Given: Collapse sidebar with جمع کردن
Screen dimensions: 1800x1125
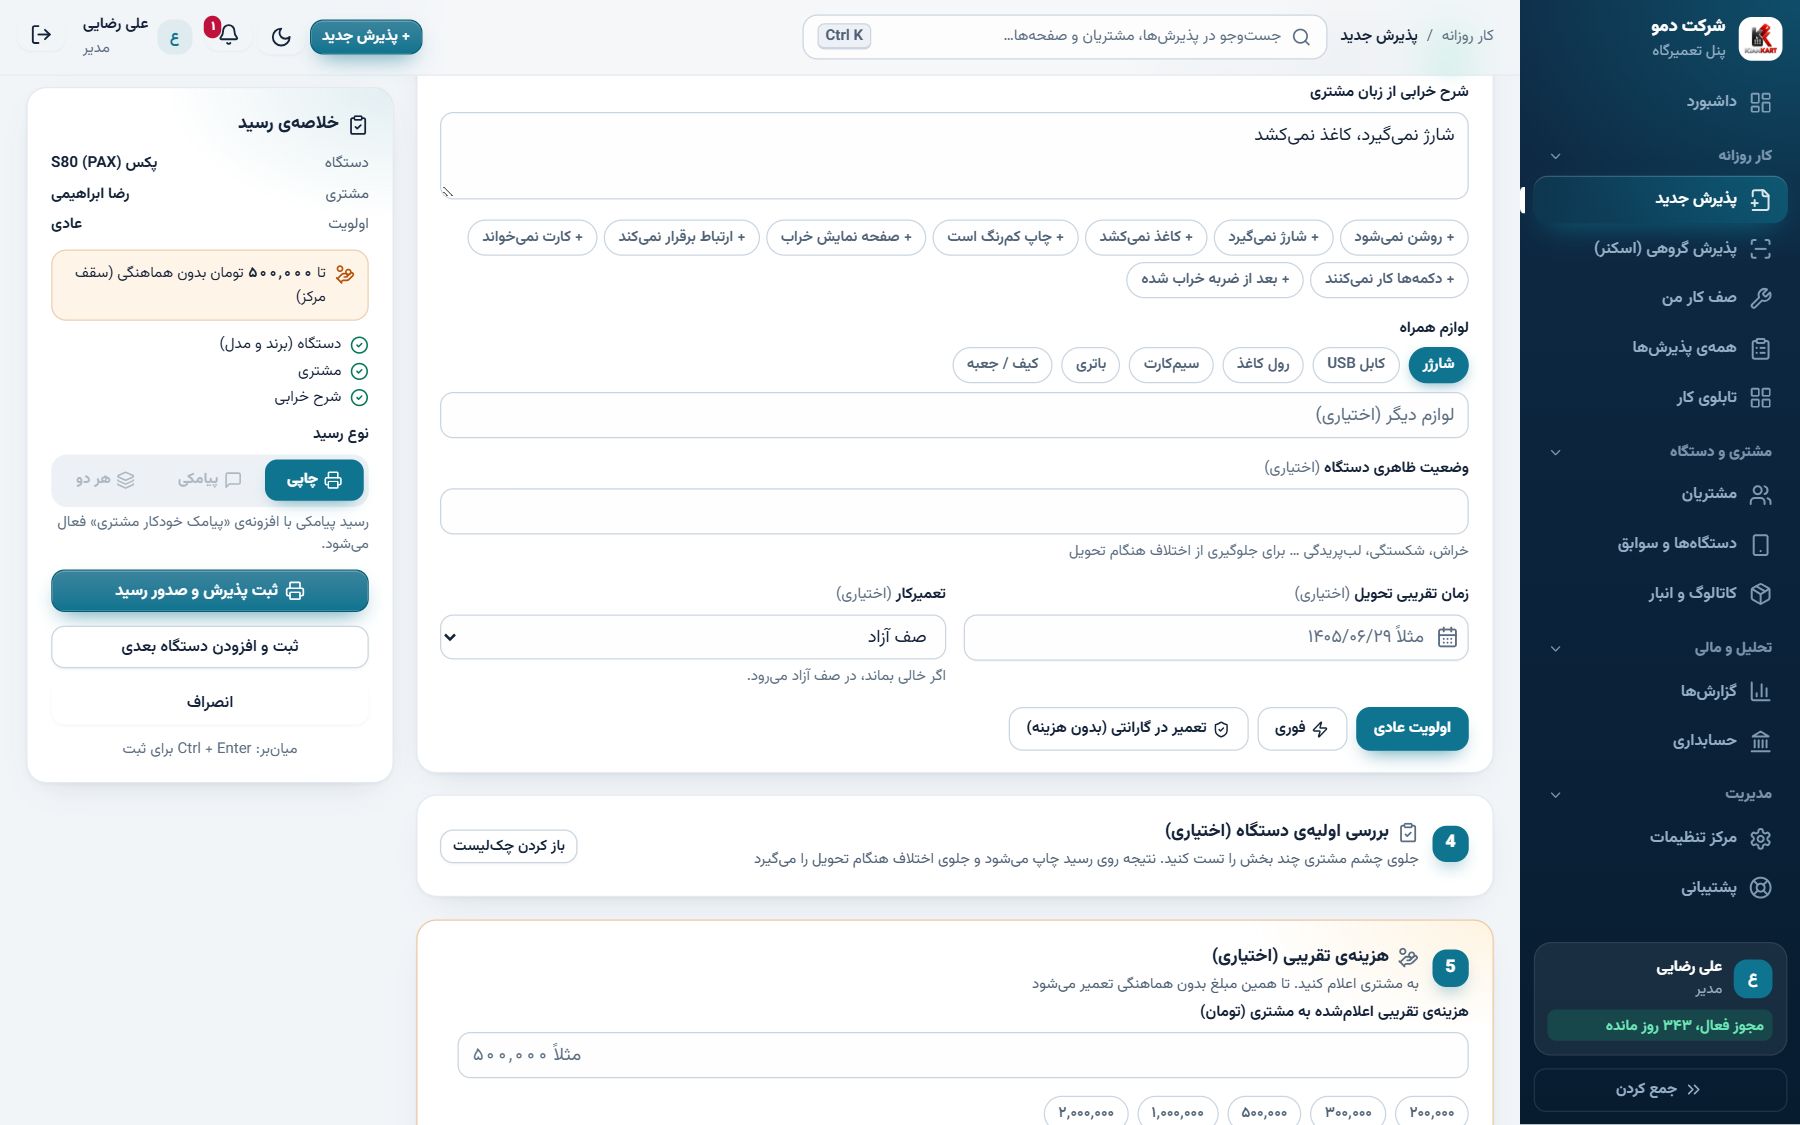Looking at the screenshot, I should pos(1660,1089).
